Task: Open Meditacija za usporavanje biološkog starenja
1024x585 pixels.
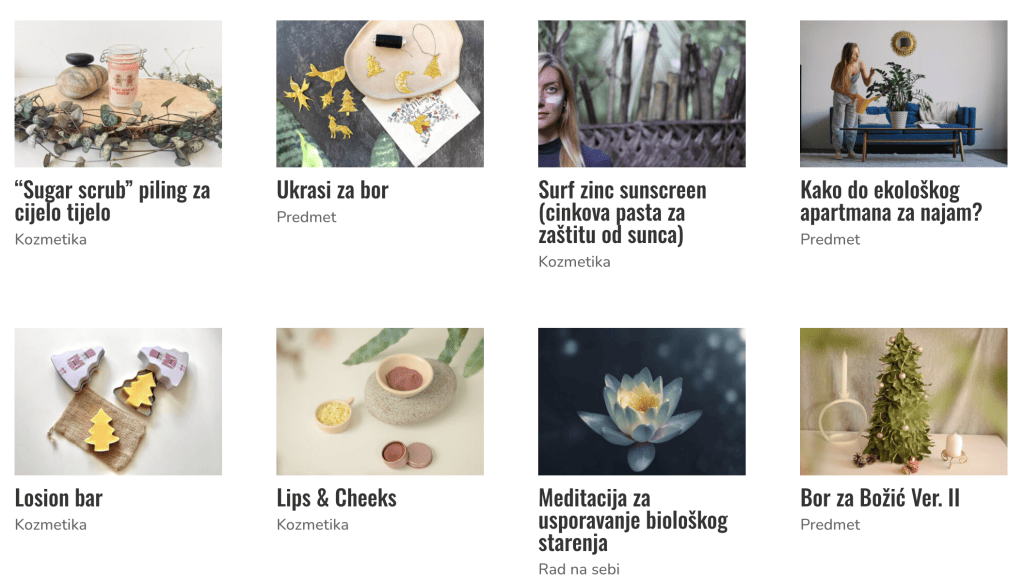Action: (x=633, y=520)
